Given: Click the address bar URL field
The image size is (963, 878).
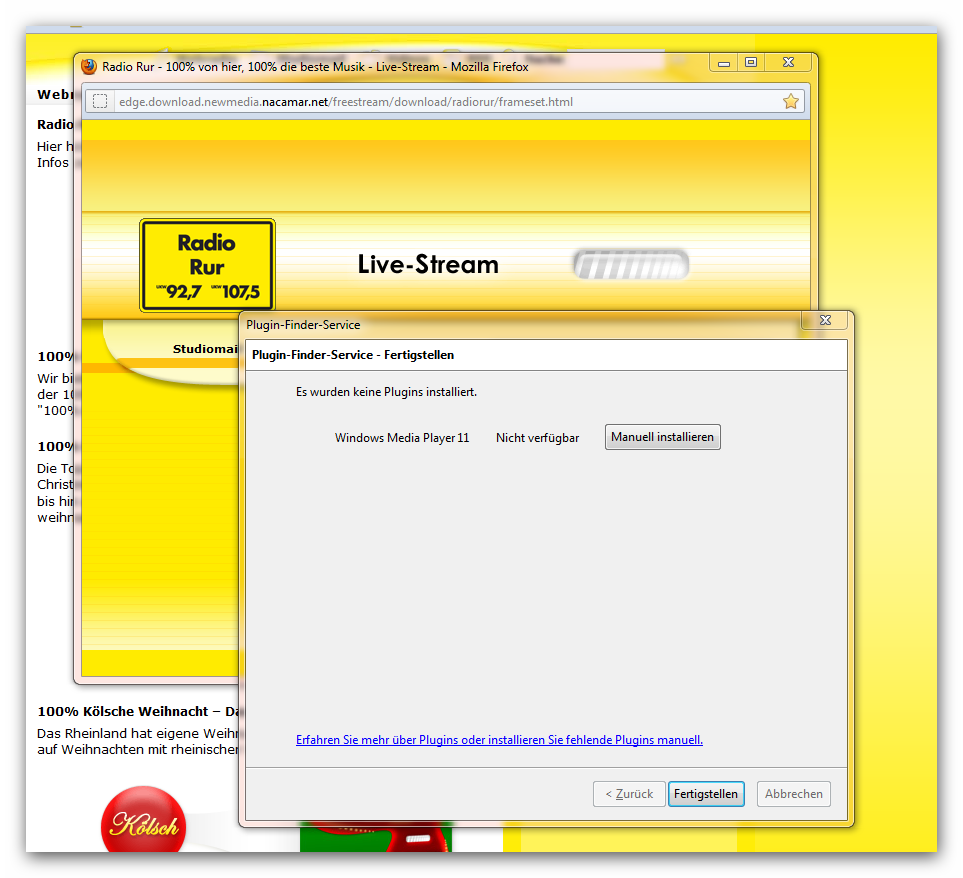Looking at the screenshot, I should tap(446, 101).
